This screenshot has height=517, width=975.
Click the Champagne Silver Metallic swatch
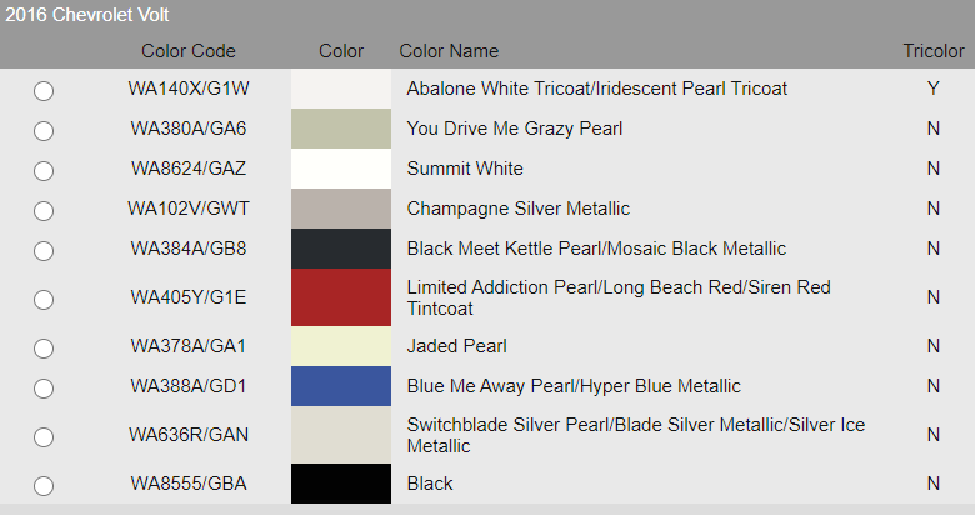[x=341, y=208]
